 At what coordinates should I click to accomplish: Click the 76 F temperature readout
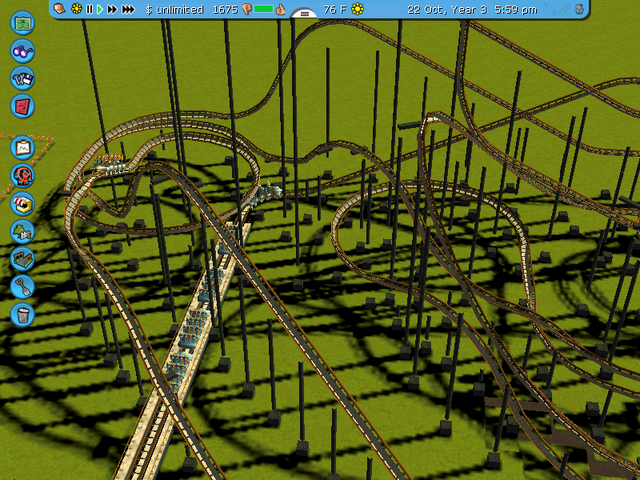pyautogui.click(x=335, y=9)
